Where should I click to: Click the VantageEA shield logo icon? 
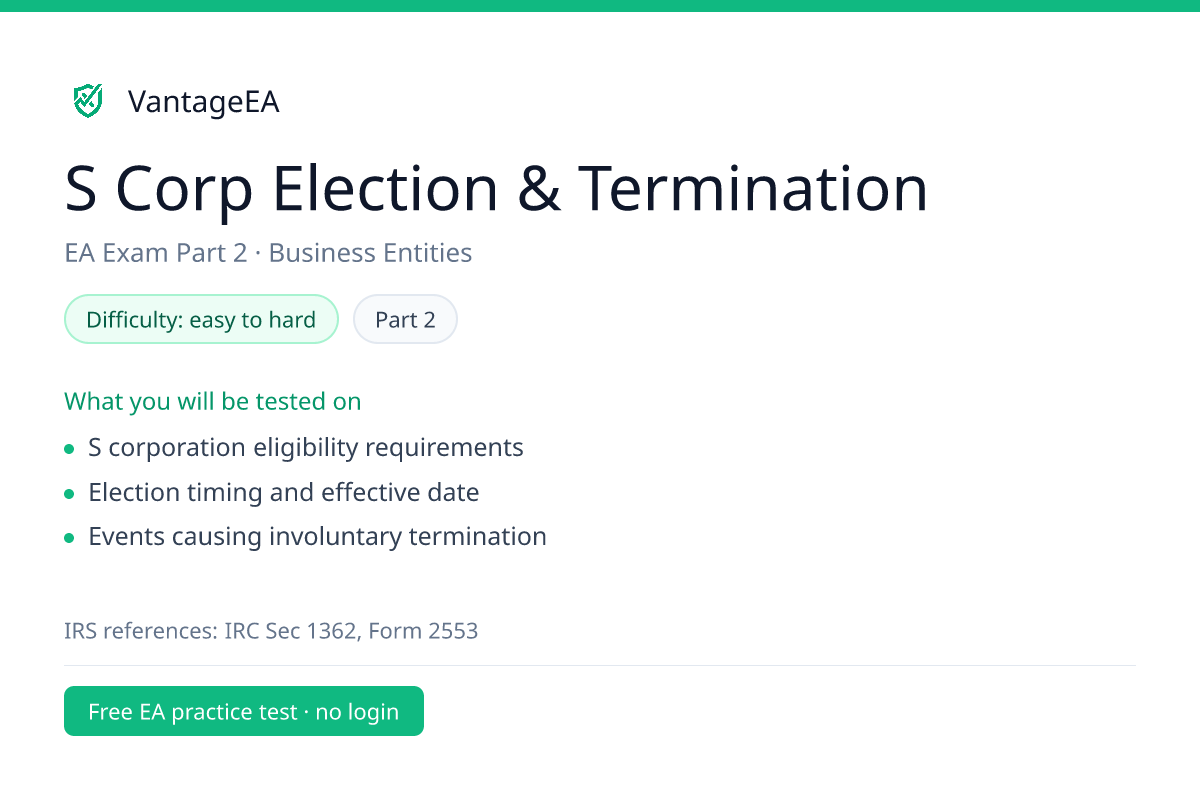[88, 101]
